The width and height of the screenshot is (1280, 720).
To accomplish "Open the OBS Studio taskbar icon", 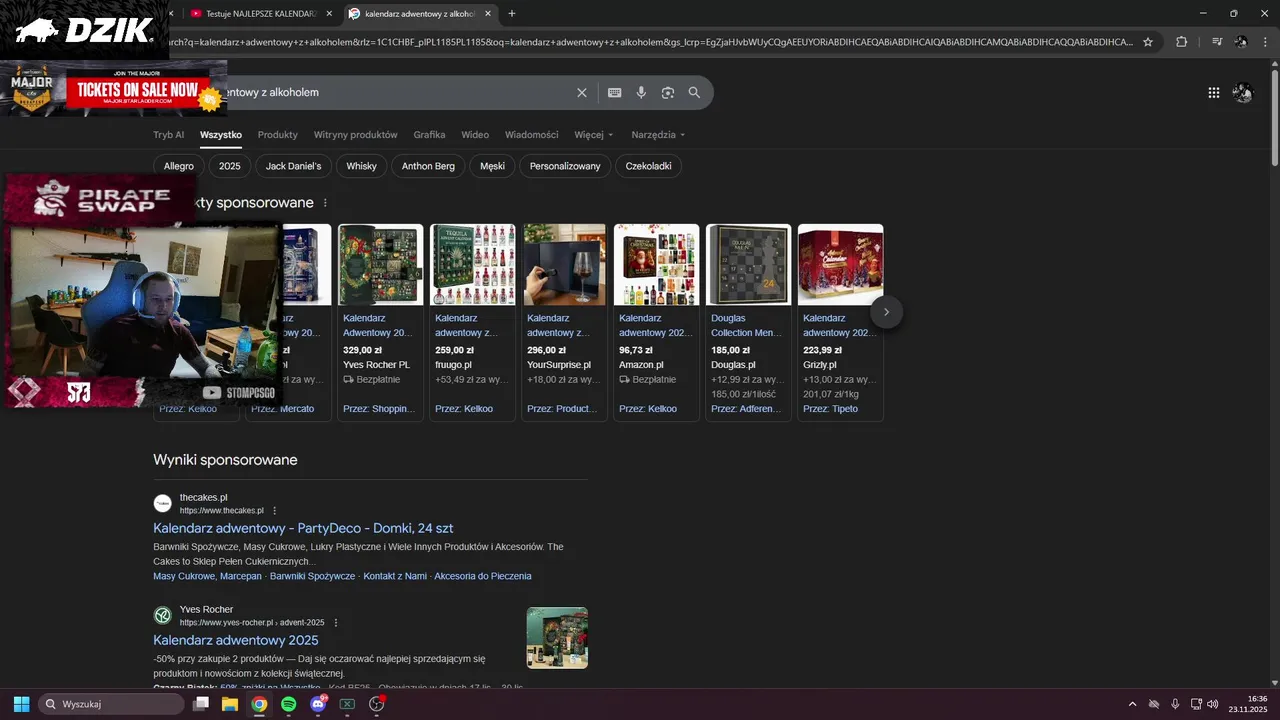I will click(377, 704).
